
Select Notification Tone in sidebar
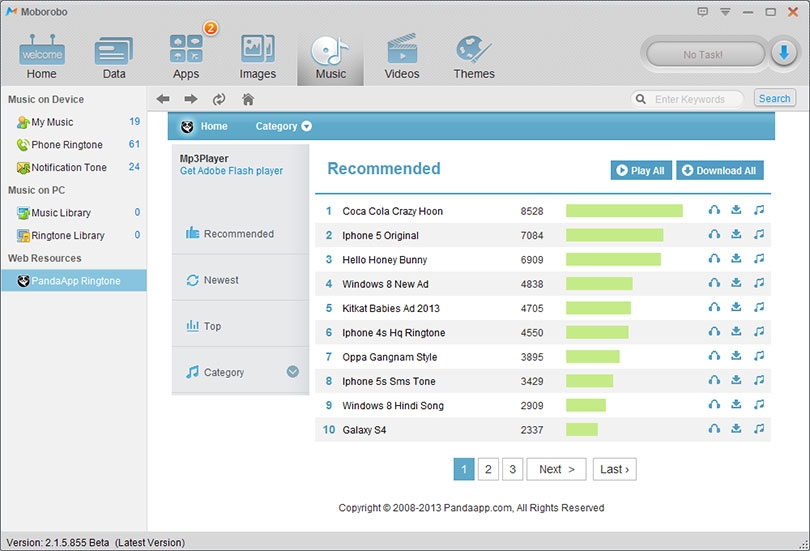click(x=74, y=167)
